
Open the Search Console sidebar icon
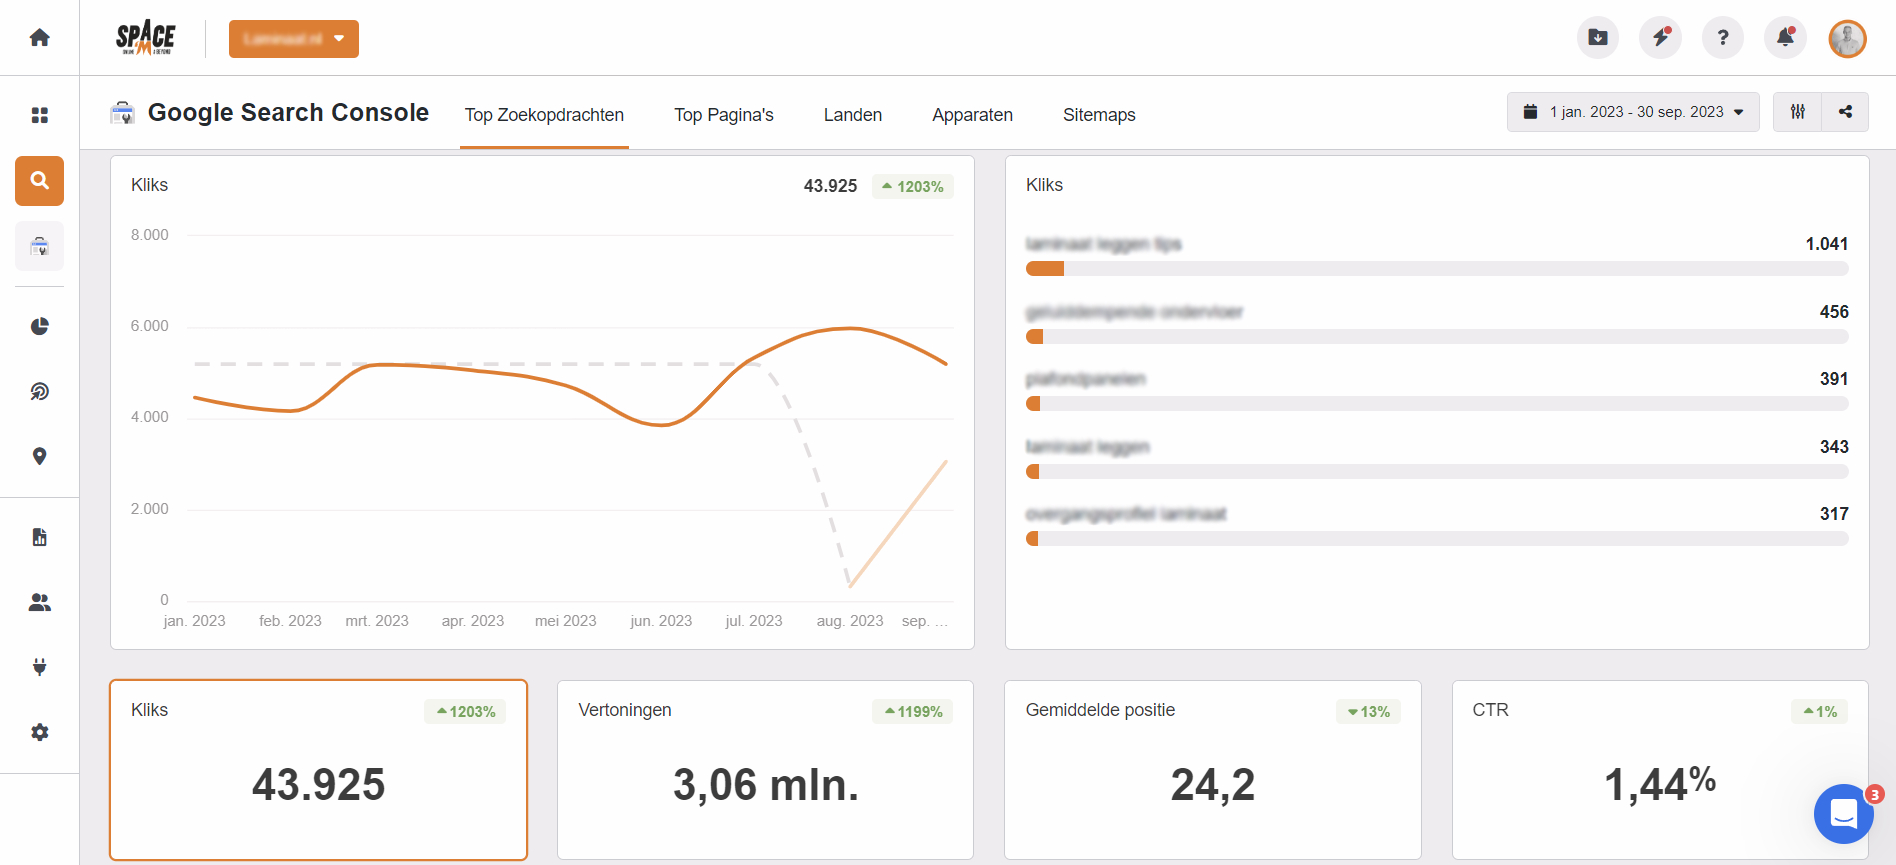(x=39, y=246)
